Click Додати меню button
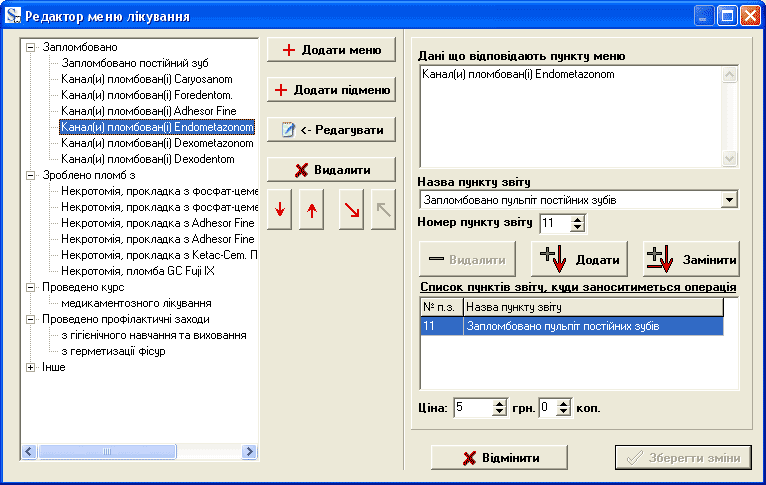 coord(331,50)
